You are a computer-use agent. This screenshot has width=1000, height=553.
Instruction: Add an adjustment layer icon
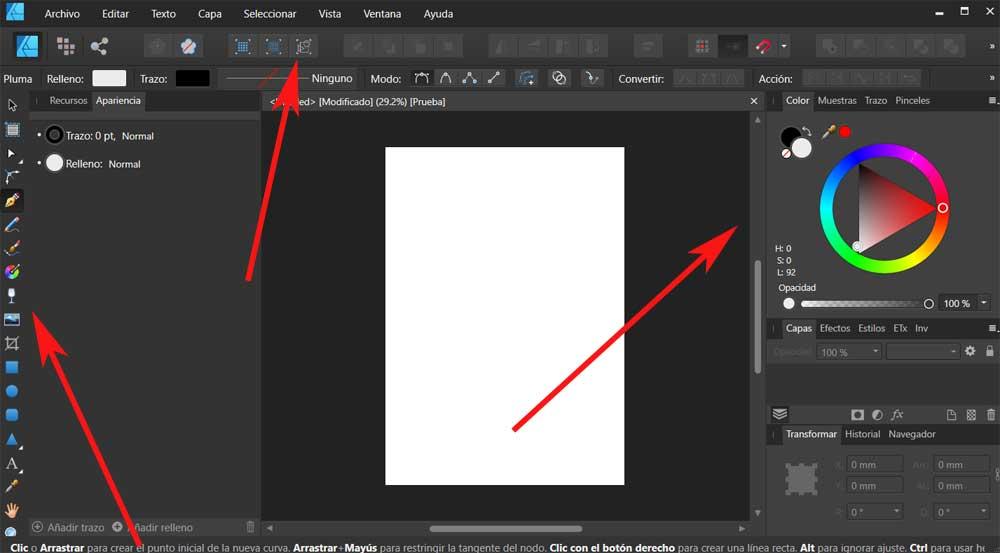(x=878, y=415)
